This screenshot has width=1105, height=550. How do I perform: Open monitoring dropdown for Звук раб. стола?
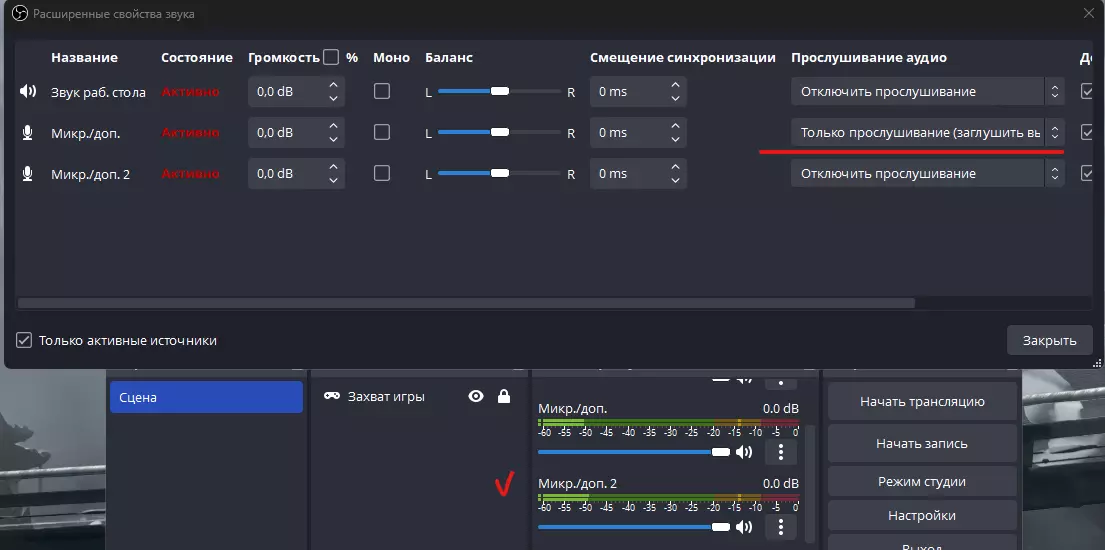tap(926, 92)
